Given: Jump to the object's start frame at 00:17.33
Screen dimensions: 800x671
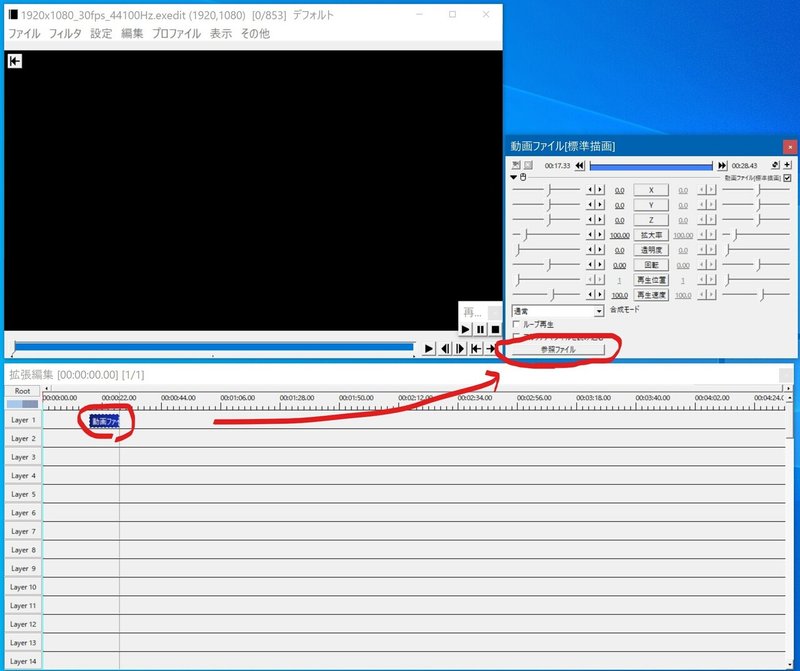Looking at the screenshot, I should coord(580,165).
